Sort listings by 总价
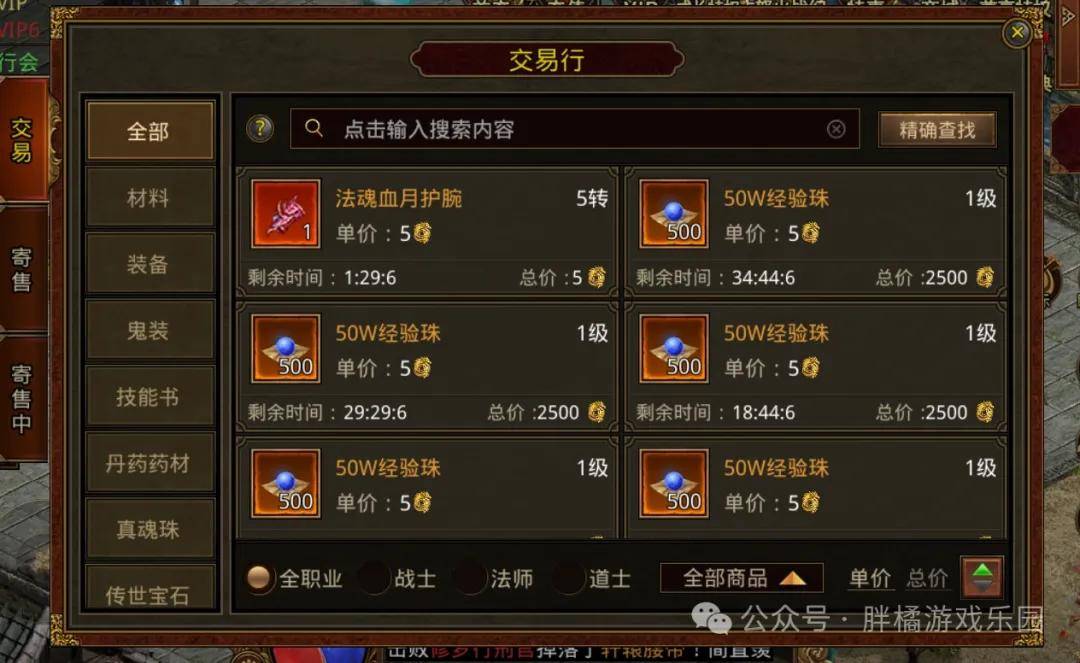Image resolution: width=1080 pixels, height=663 pixels. tap(926, 578)
